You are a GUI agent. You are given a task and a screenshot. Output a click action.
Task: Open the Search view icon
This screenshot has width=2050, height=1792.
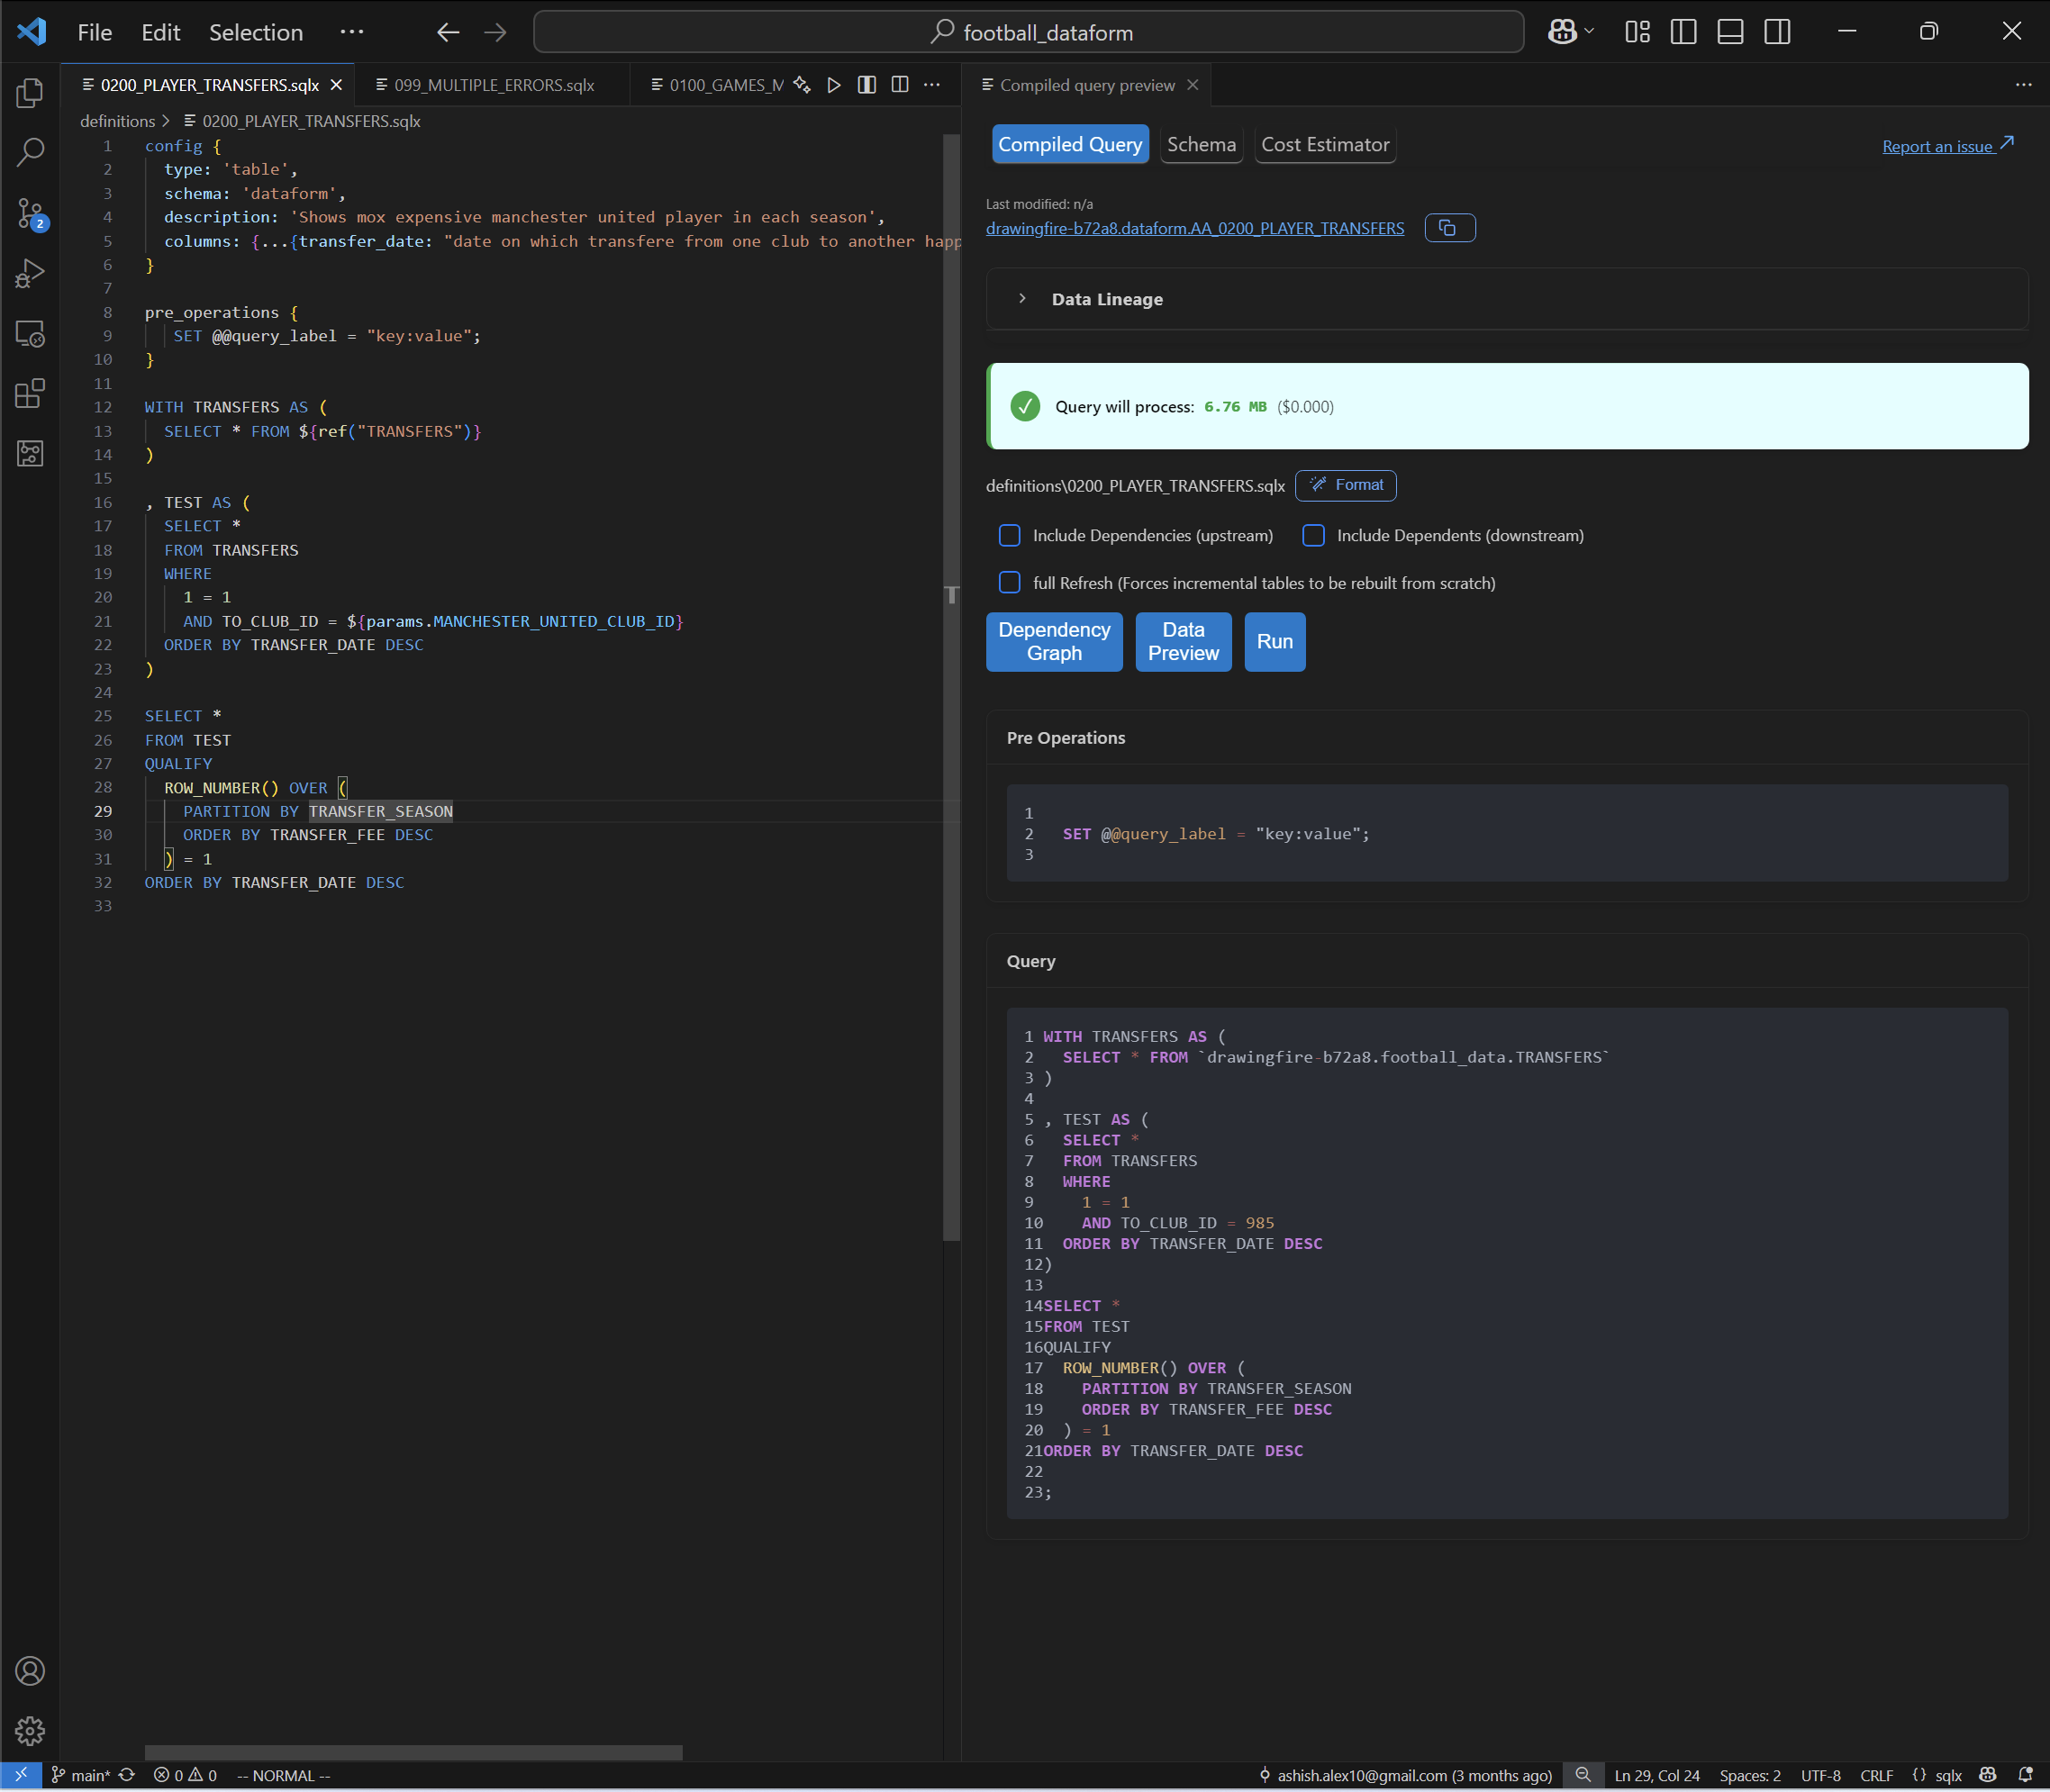[30, 153]
